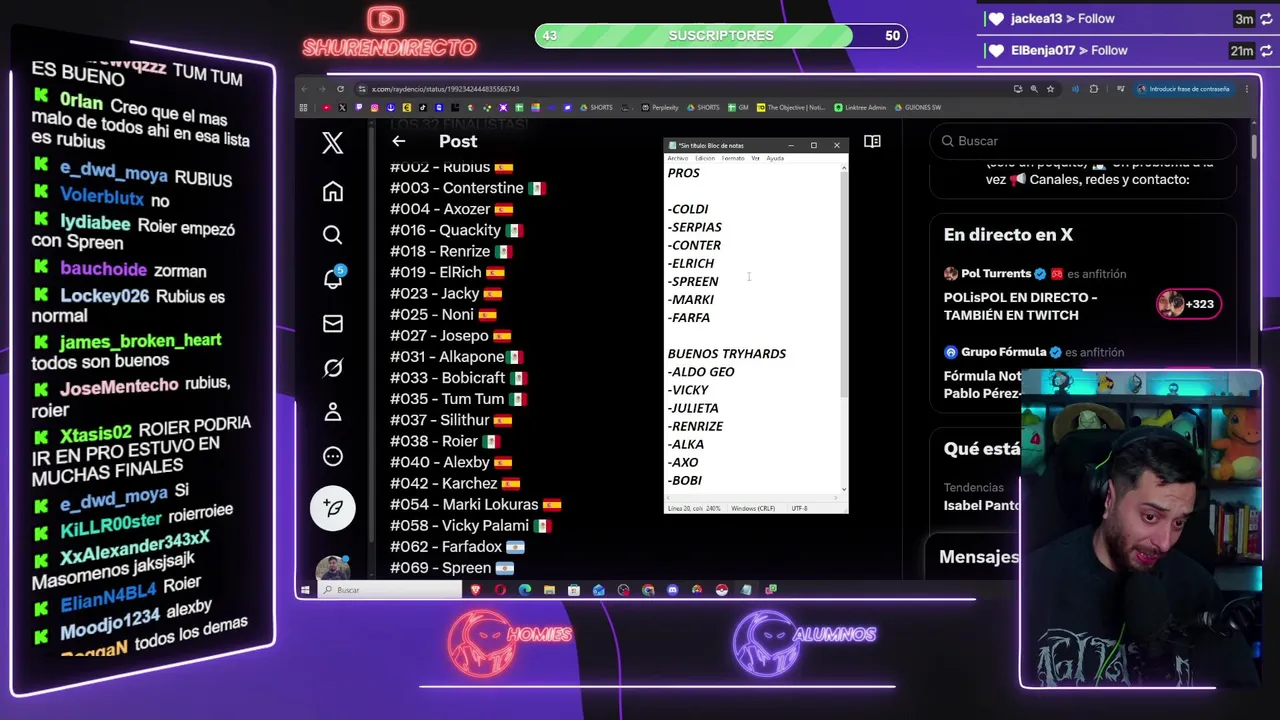Go to Home in X sidebar

tap(333, 191)
